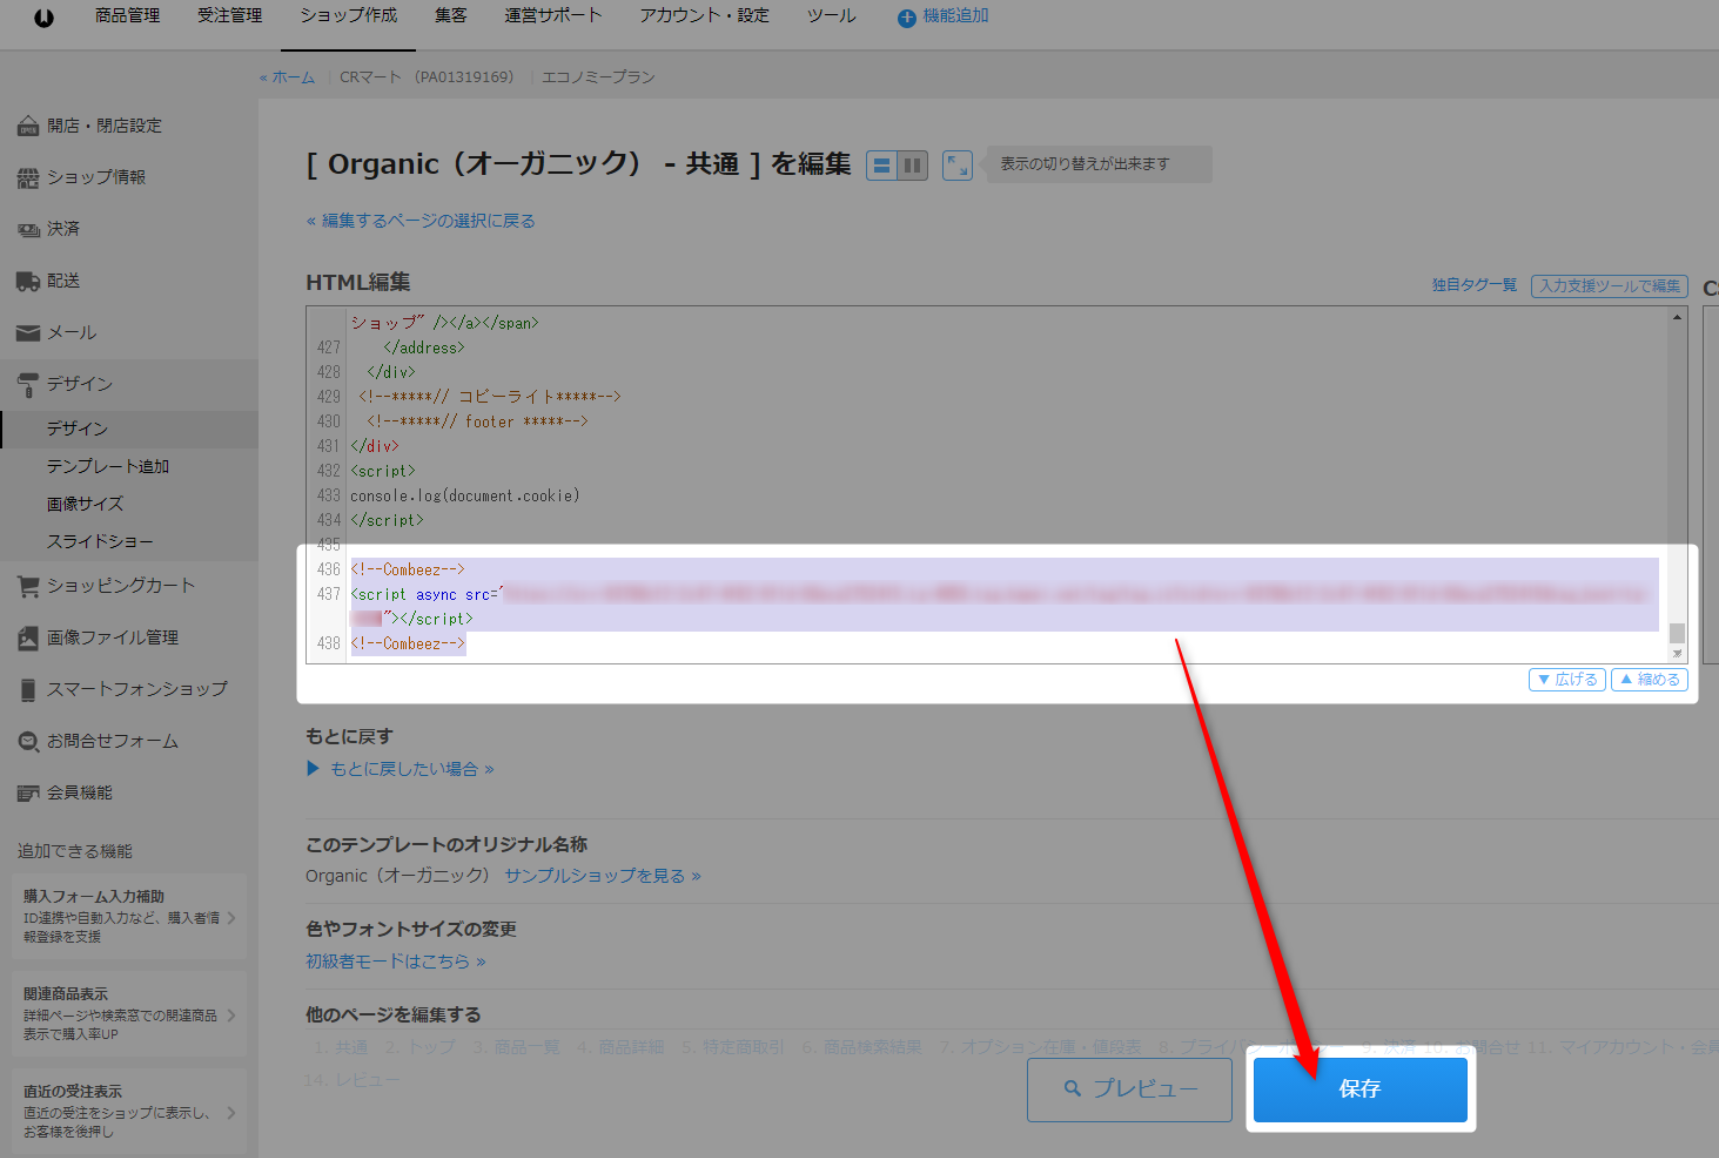The width and height of the screenshot is (1719, 1158).
Task: Open the 商品管理 menu
Action: pyautogui.click(x=127, y=16)
